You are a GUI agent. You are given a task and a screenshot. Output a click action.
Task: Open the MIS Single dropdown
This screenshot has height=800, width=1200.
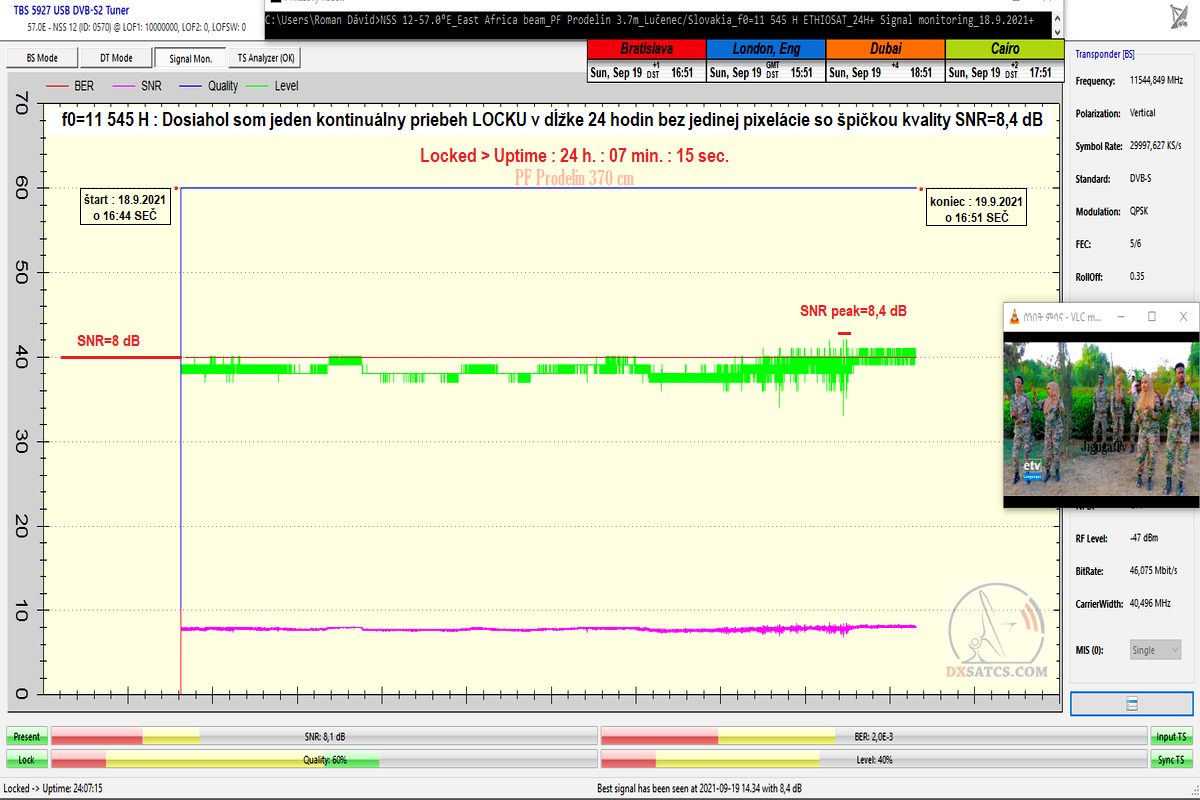click(1155, 650)
